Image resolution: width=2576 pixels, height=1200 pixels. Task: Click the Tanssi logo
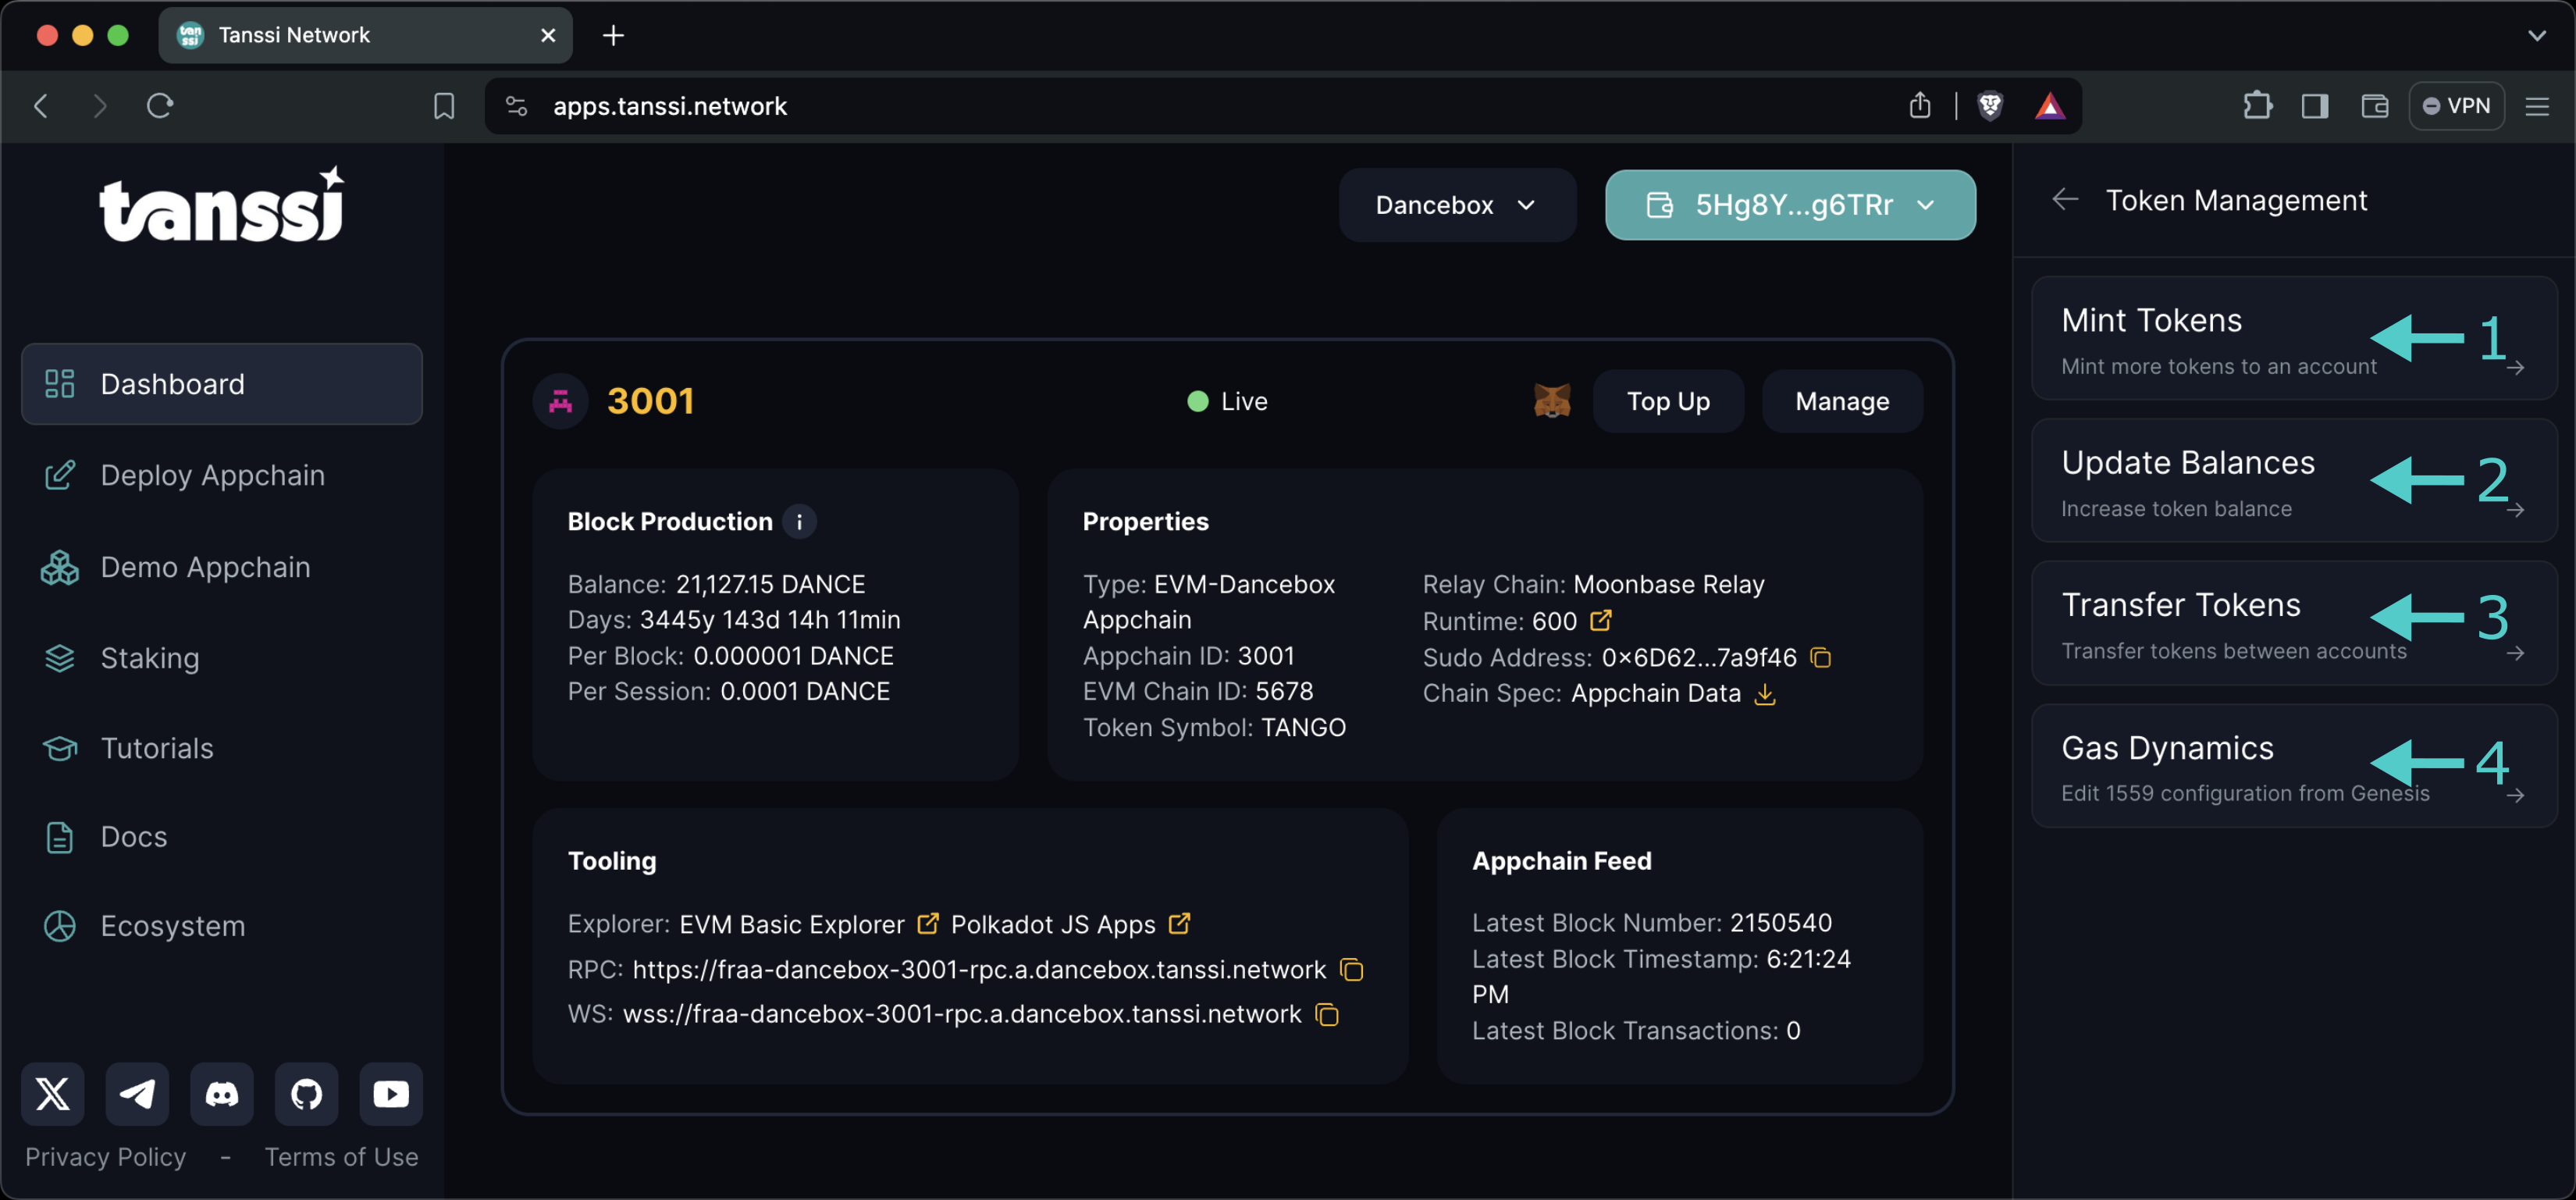click(222, 204)
